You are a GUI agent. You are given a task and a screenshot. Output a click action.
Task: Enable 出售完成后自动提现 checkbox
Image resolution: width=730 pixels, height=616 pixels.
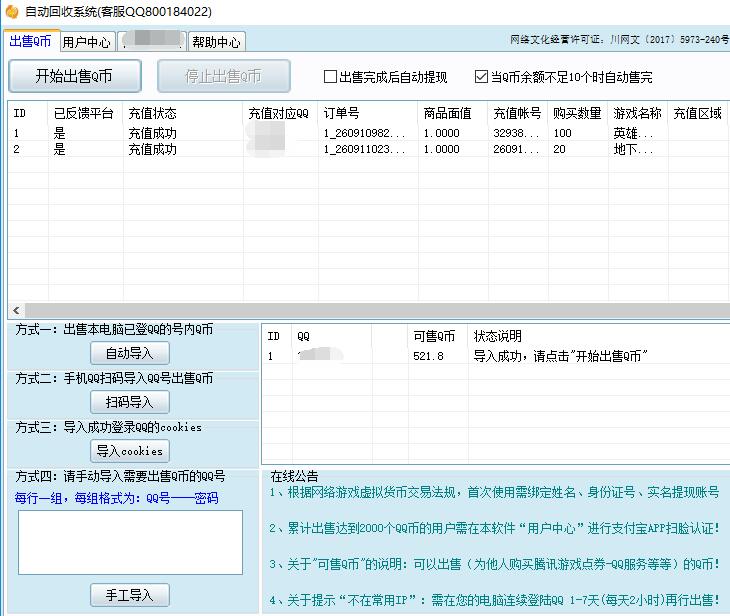330,76
